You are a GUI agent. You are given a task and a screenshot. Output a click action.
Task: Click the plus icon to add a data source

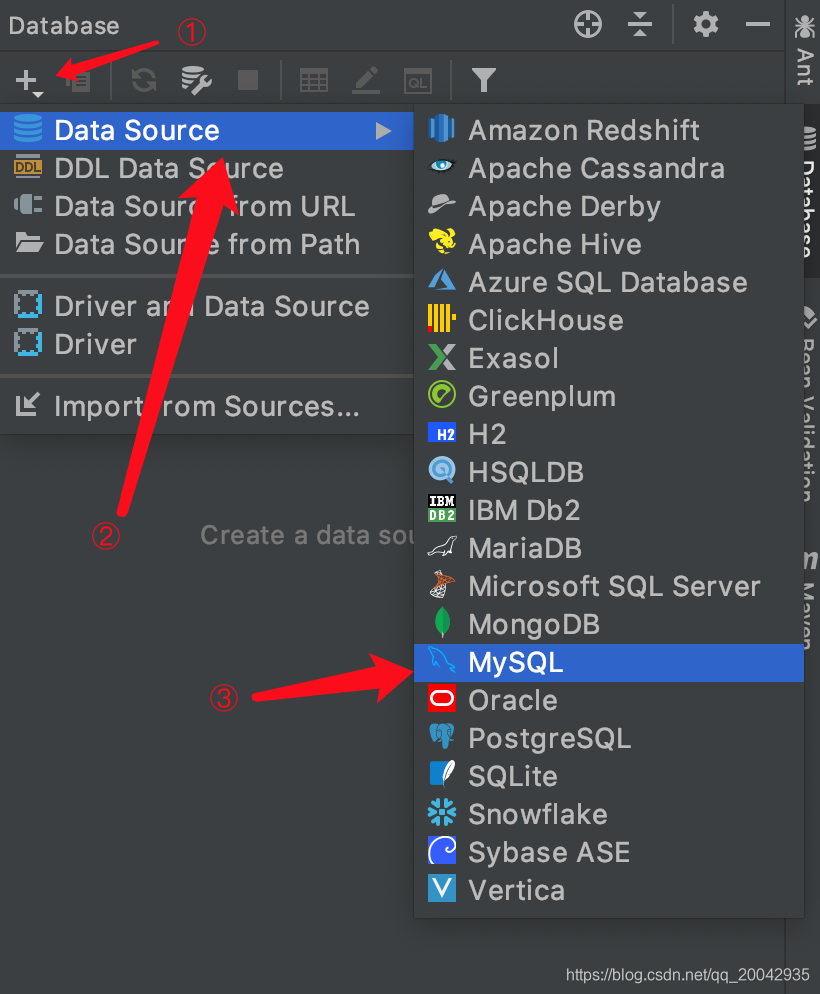28,80
